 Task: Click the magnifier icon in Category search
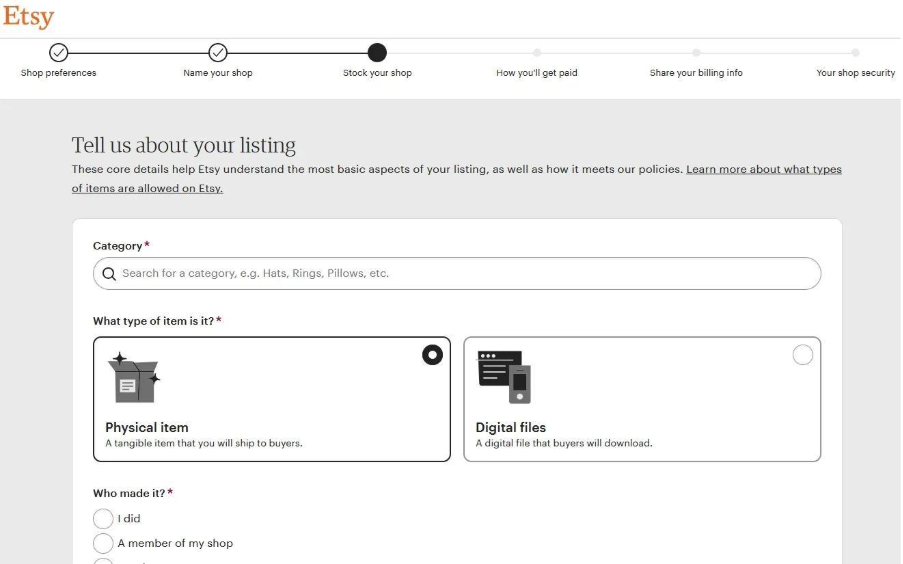click(108, 274)
